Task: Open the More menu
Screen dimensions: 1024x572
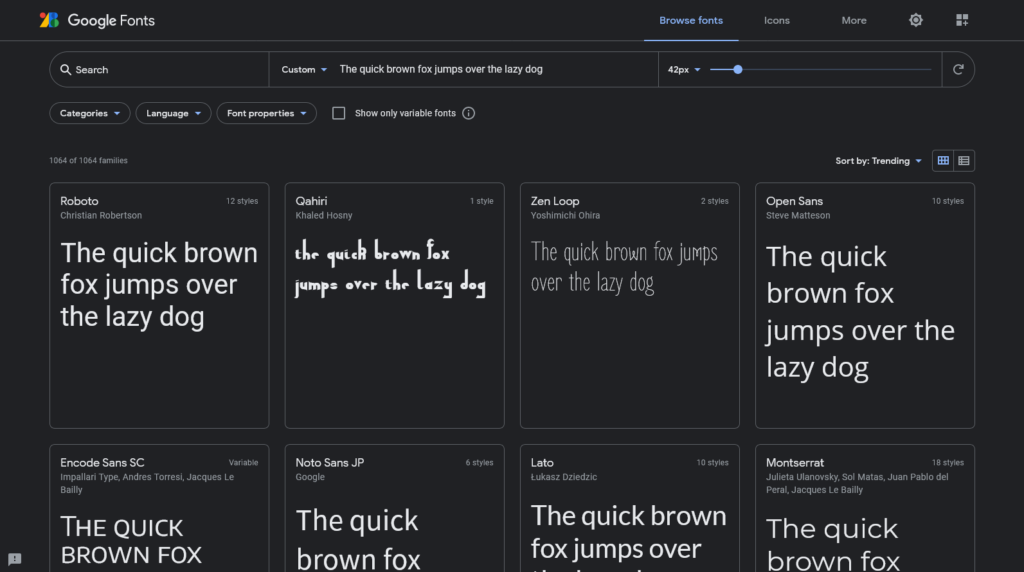Action: click(854, 20)
